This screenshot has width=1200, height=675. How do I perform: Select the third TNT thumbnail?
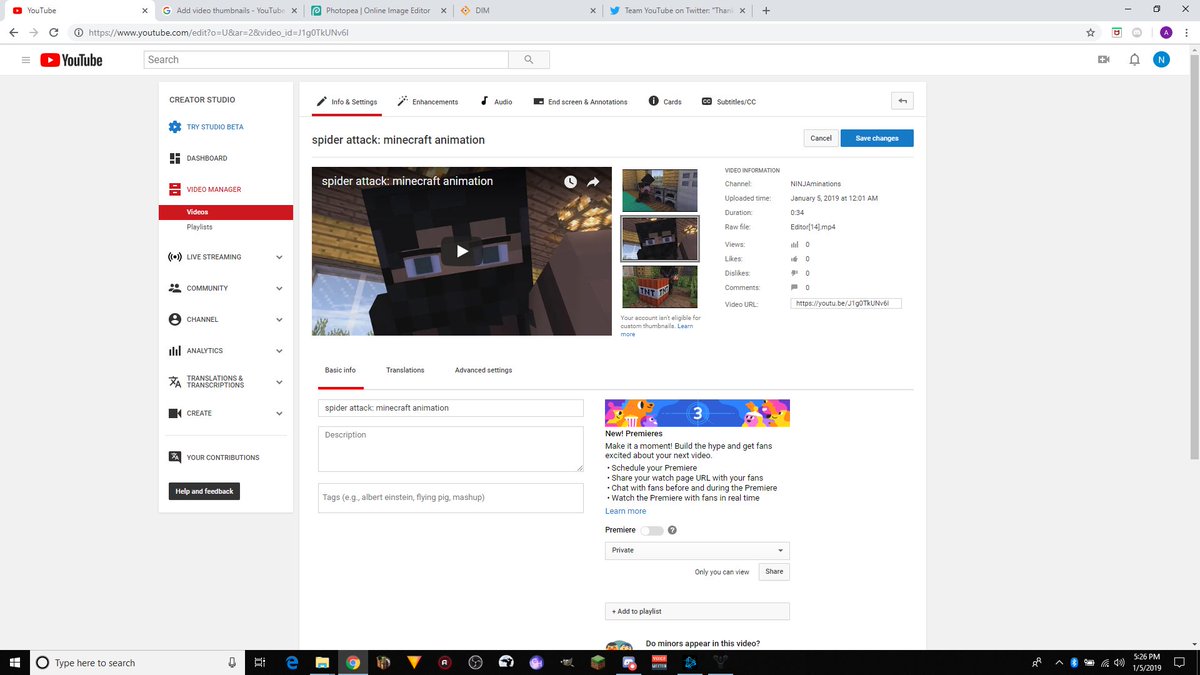tap(660, 286)
